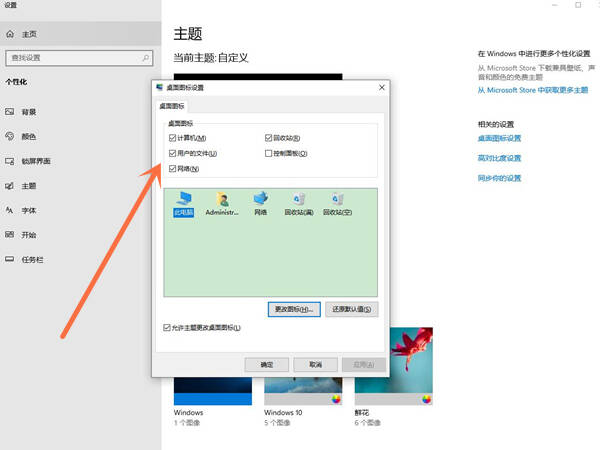
Task: Open the 任务栏 settings page
Action: pyautogui.click(x=80, y=259)
